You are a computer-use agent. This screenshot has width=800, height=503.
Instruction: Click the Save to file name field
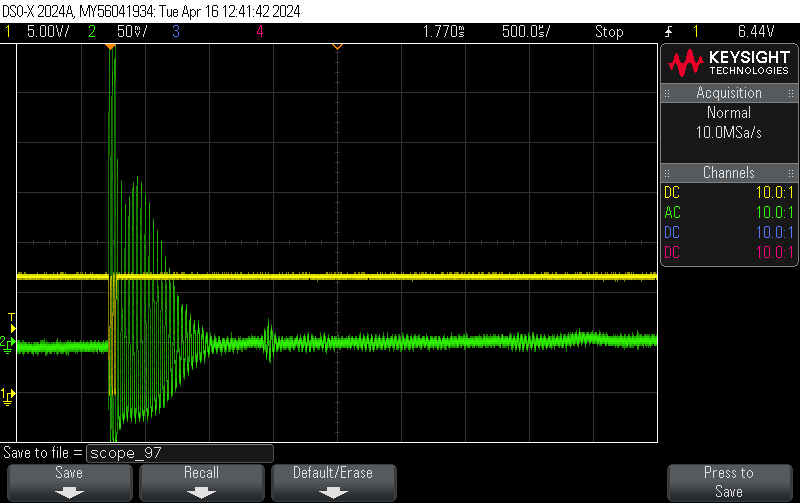pyautogui.click(x=180, y=453)
